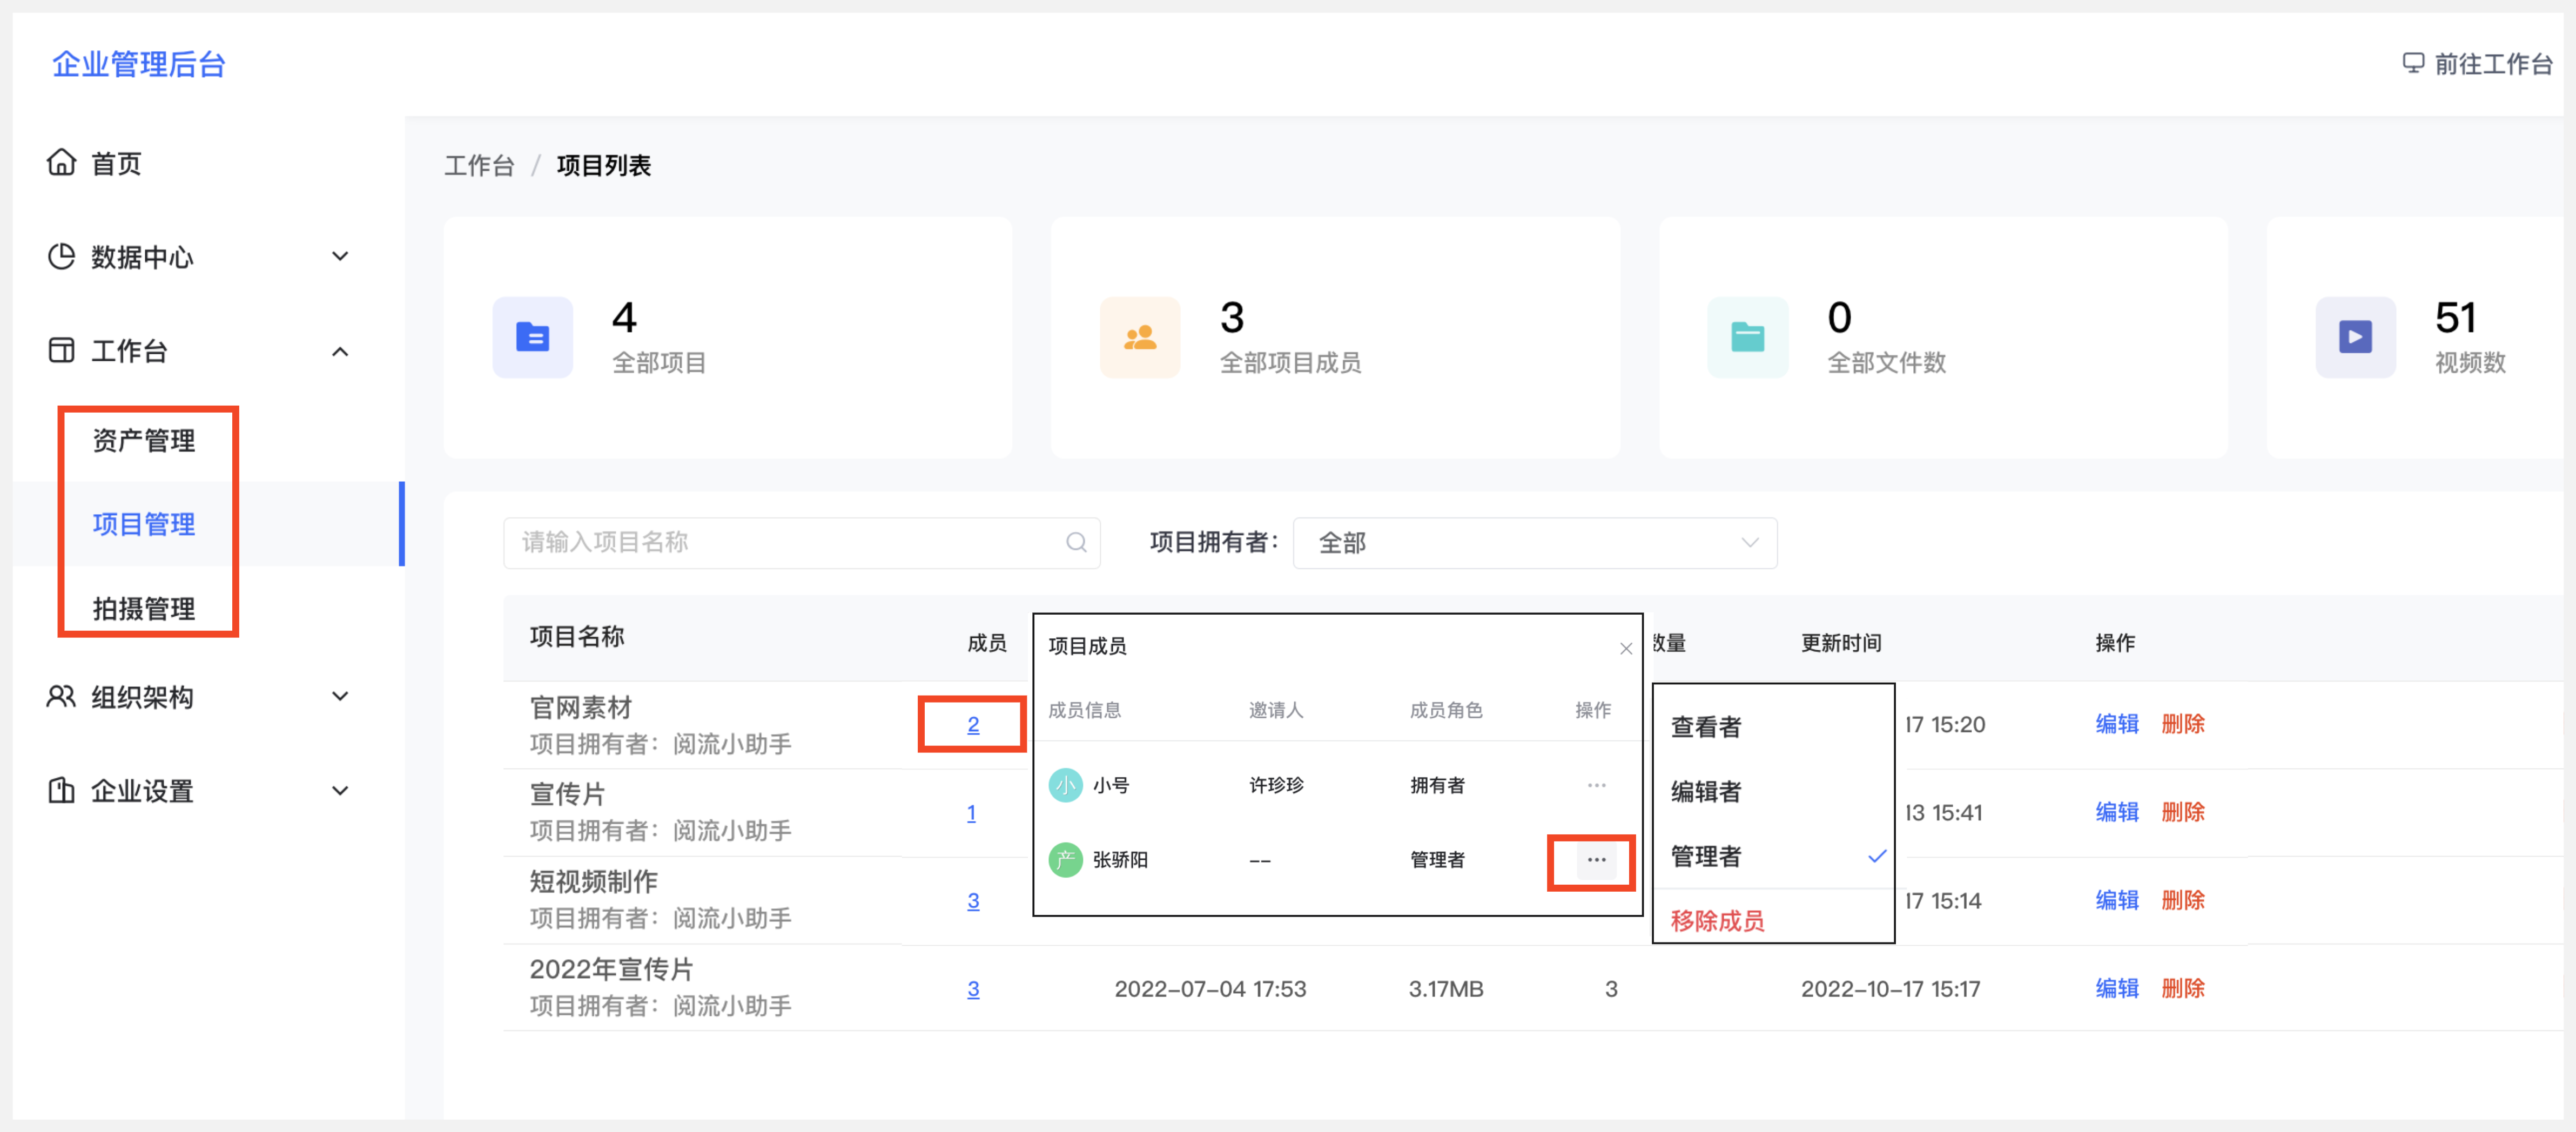This screenshot has width=2576, height=1132.
Task: Open member count 2 for 官网素材
Action: point(973,724)
